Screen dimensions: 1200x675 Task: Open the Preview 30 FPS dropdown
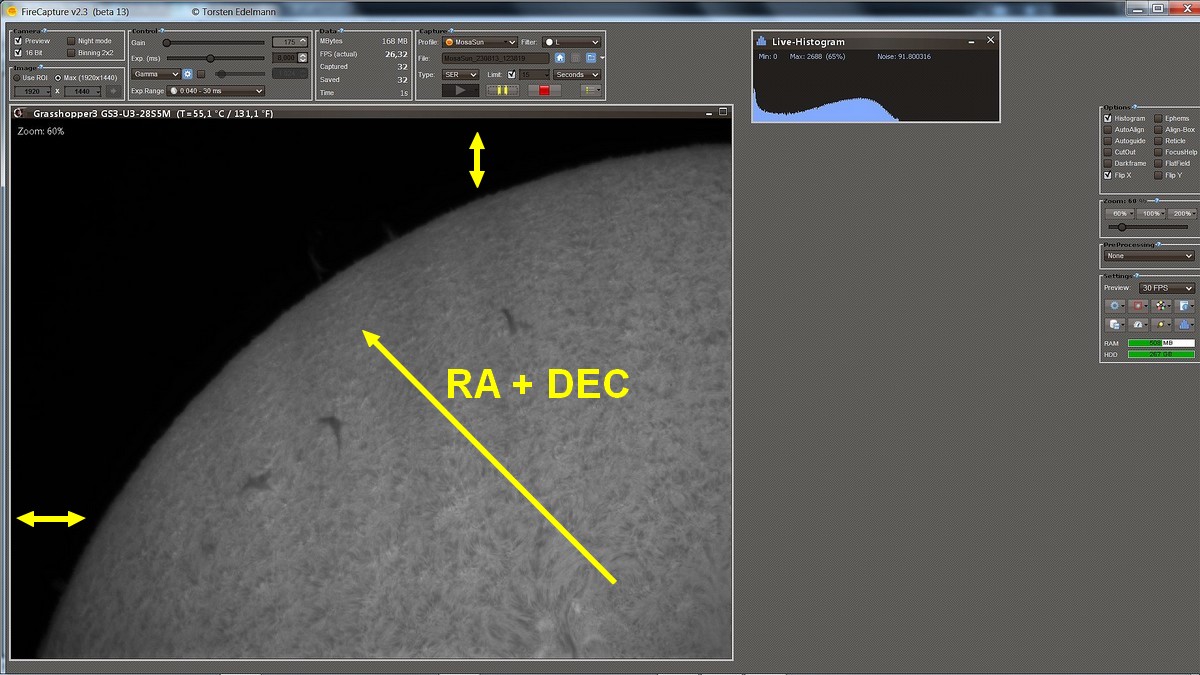point(1167,288)
